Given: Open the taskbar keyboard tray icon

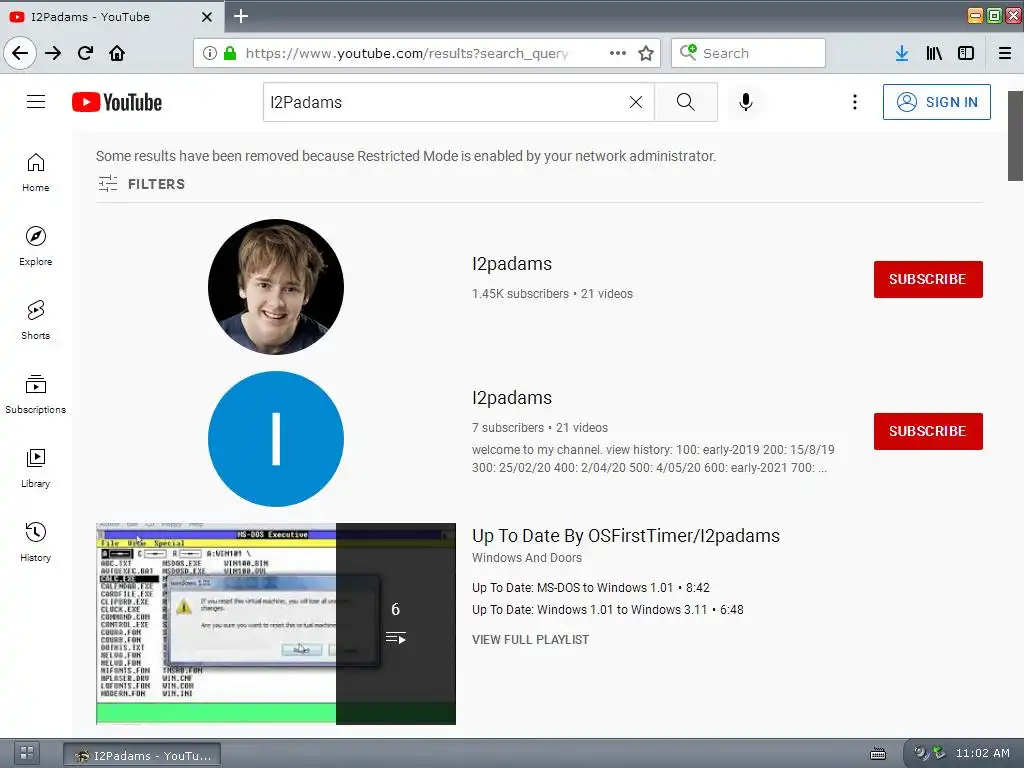Looking at the screenshot, I should (878, 754).
